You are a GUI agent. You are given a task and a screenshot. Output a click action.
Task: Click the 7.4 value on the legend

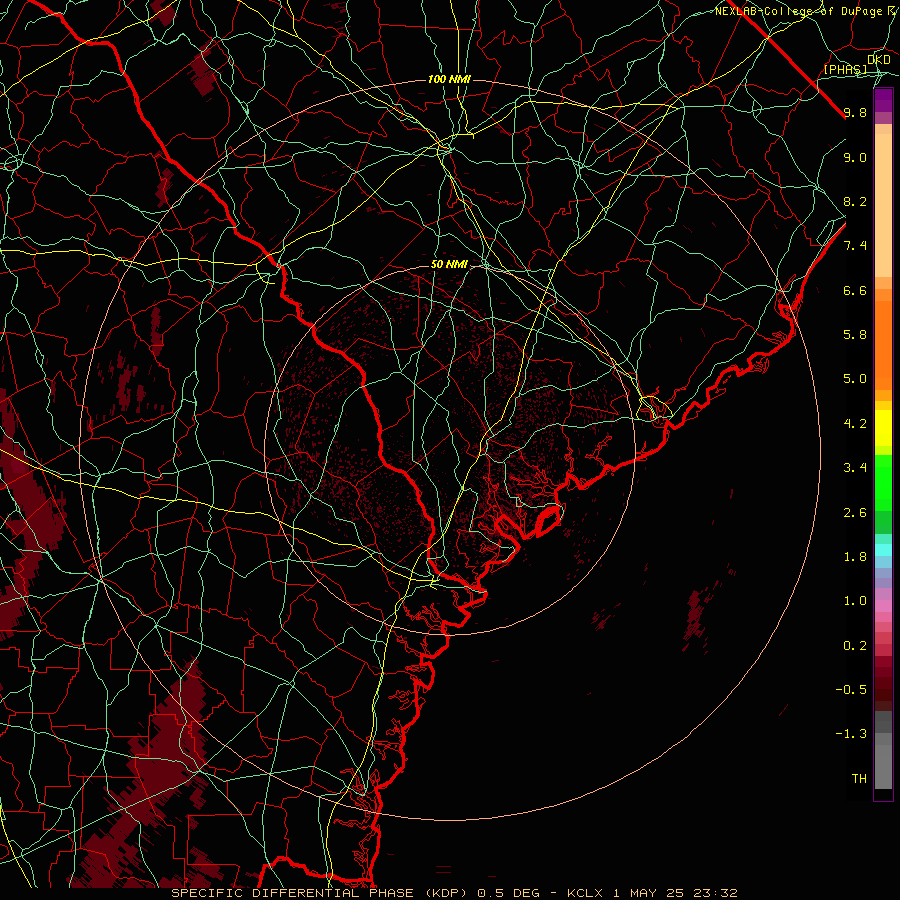click(855, 246)
